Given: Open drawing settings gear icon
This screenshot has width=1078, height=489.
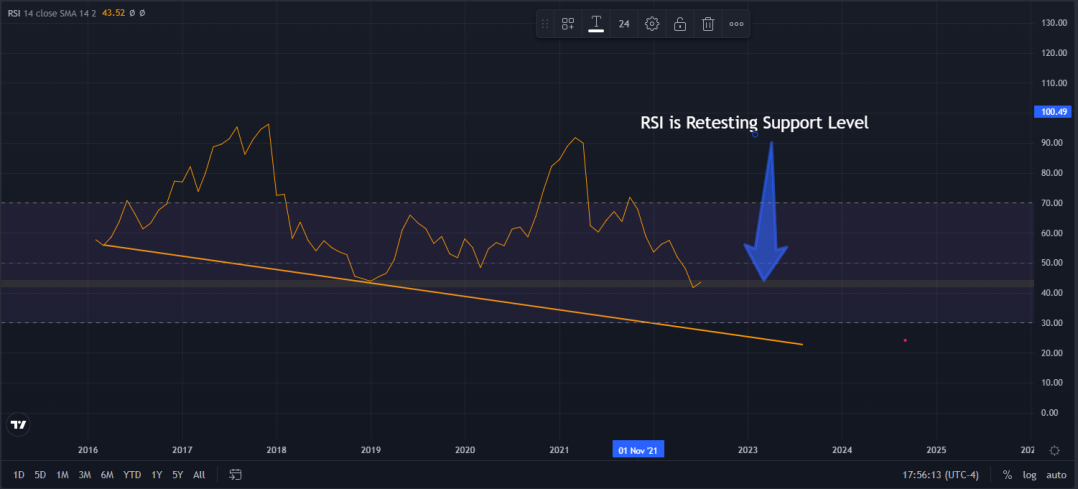Looking at the screenshot, I should [652, 24].
